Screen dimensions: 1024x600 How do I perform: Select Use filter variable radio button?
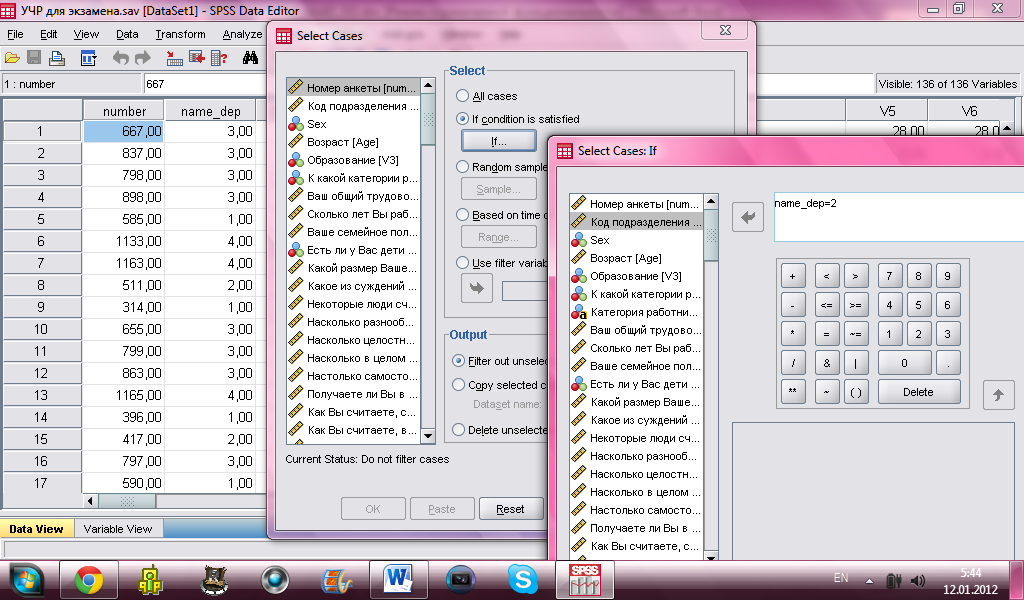pos(462,263)
